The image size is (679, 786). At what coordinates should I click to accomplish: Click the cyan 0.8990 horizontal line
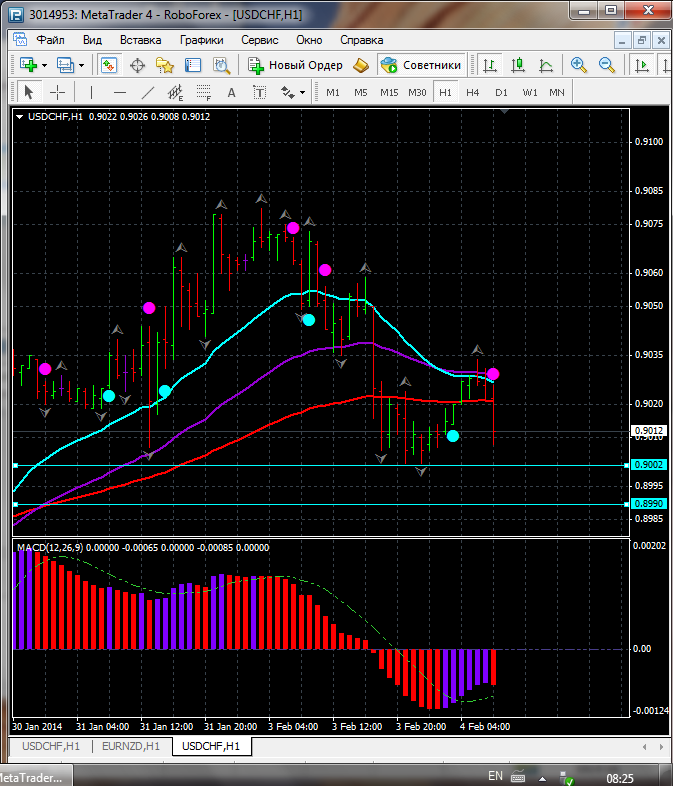tap(300, 504)
